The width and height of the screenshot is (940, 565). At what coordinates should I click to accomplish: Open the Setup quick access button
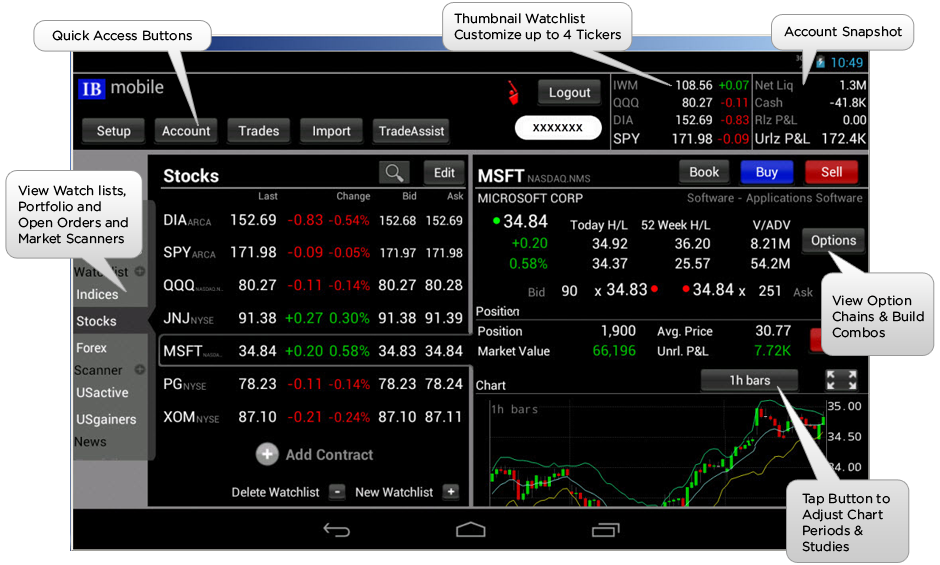pos(113,131)
